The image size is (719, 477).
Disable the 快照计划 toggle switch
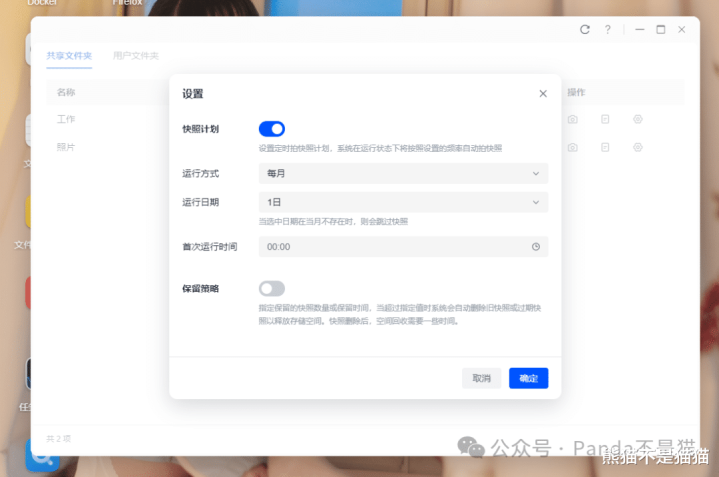coord(272,129)
